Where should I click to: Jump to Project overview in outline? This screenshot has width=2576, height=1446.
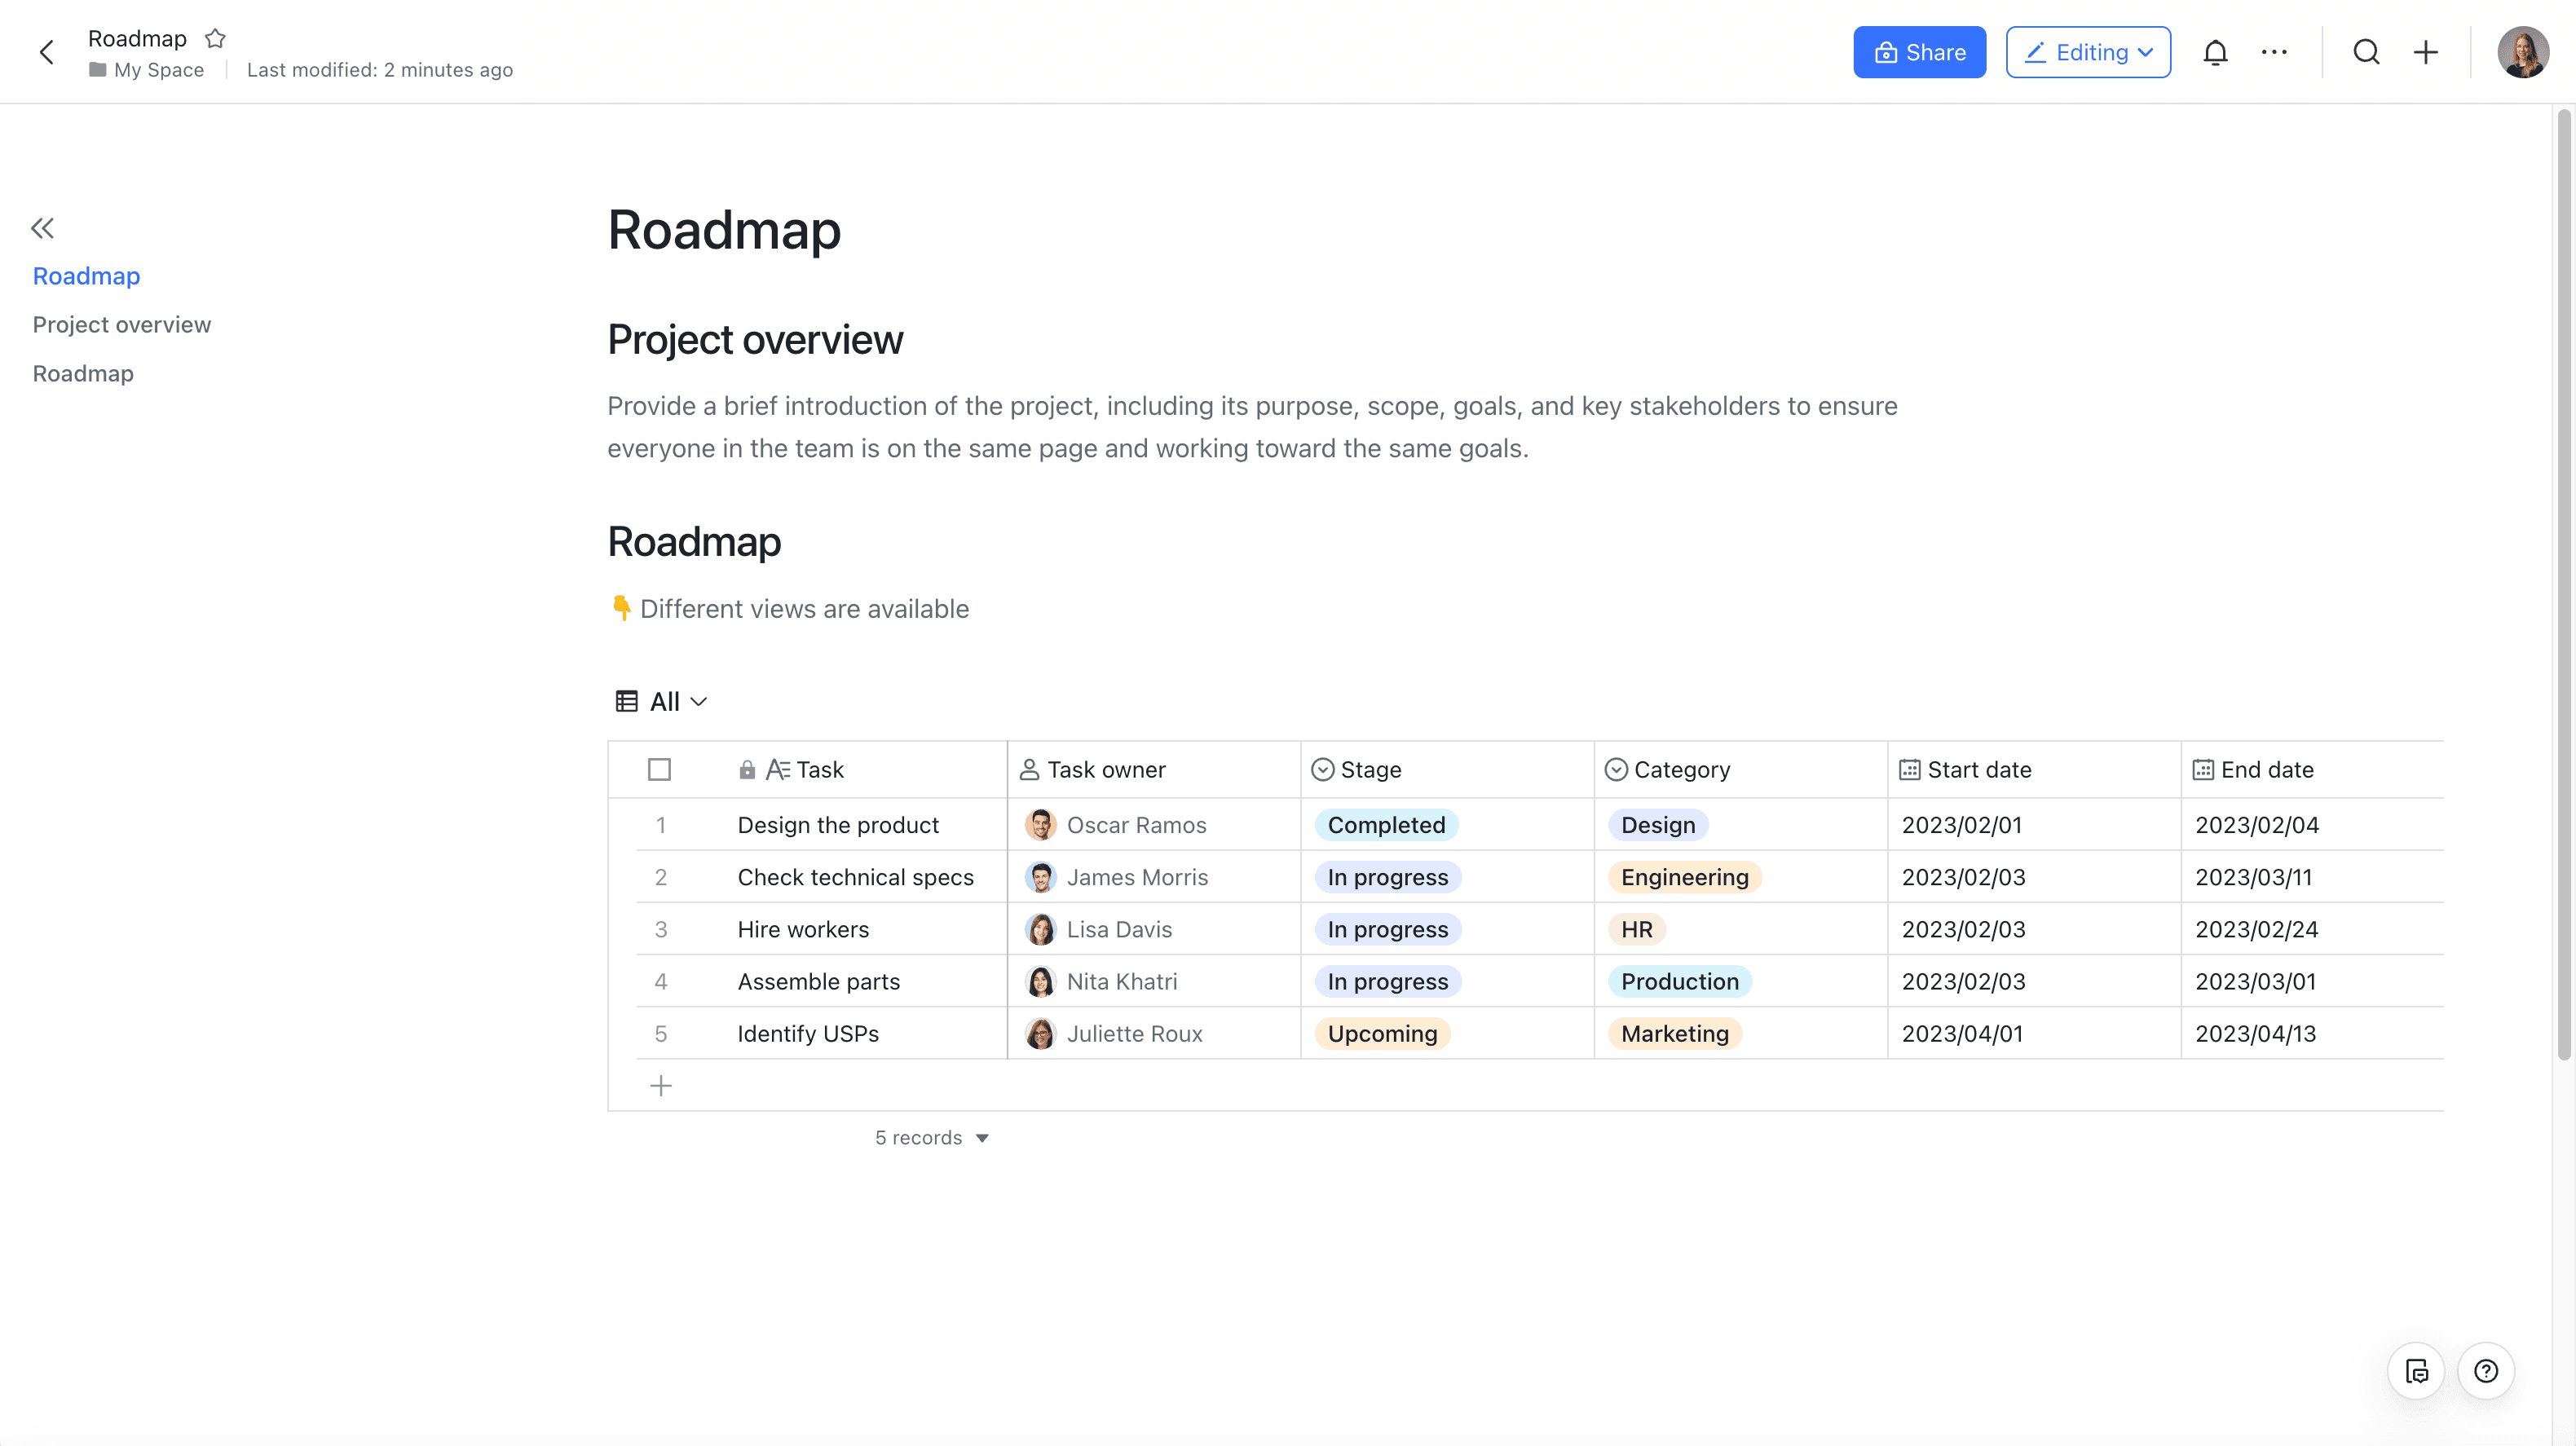click(x=122, y=324)
